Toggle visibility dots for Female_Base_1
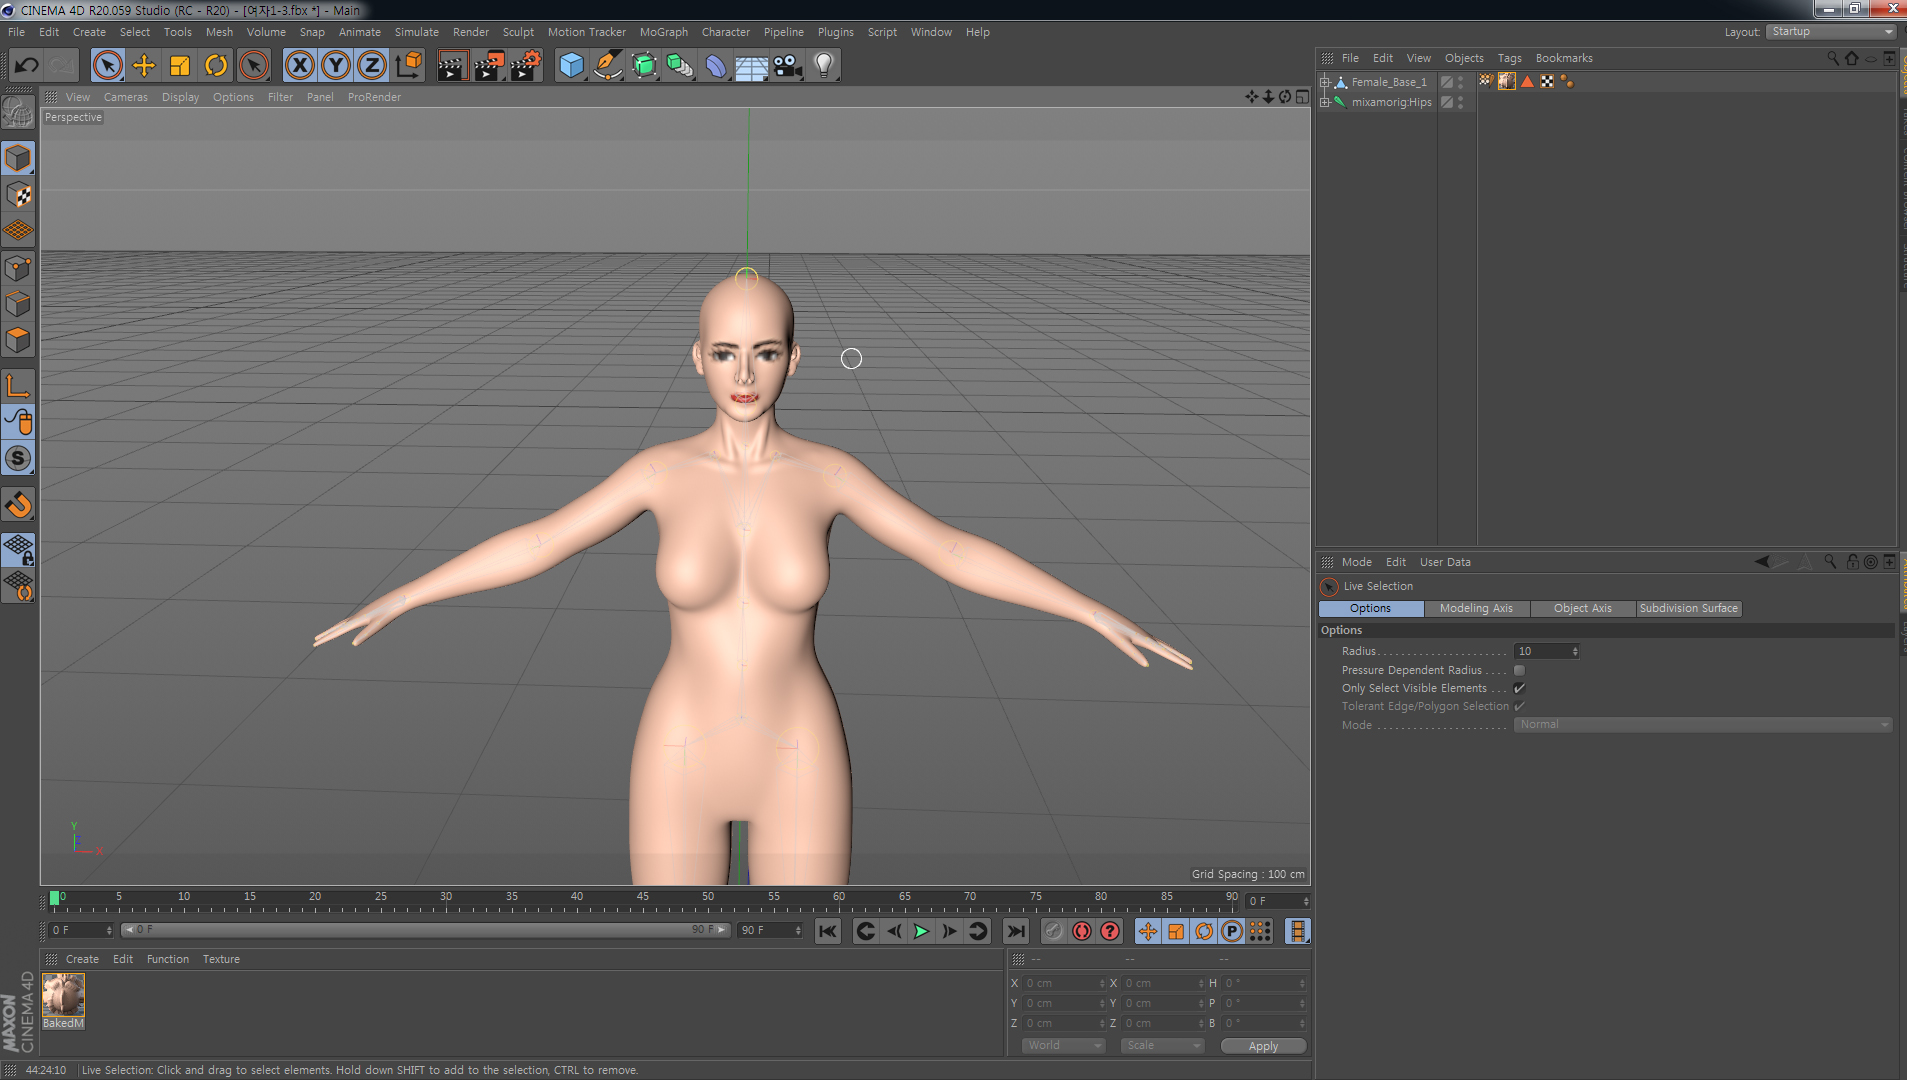 point(1461,82)
